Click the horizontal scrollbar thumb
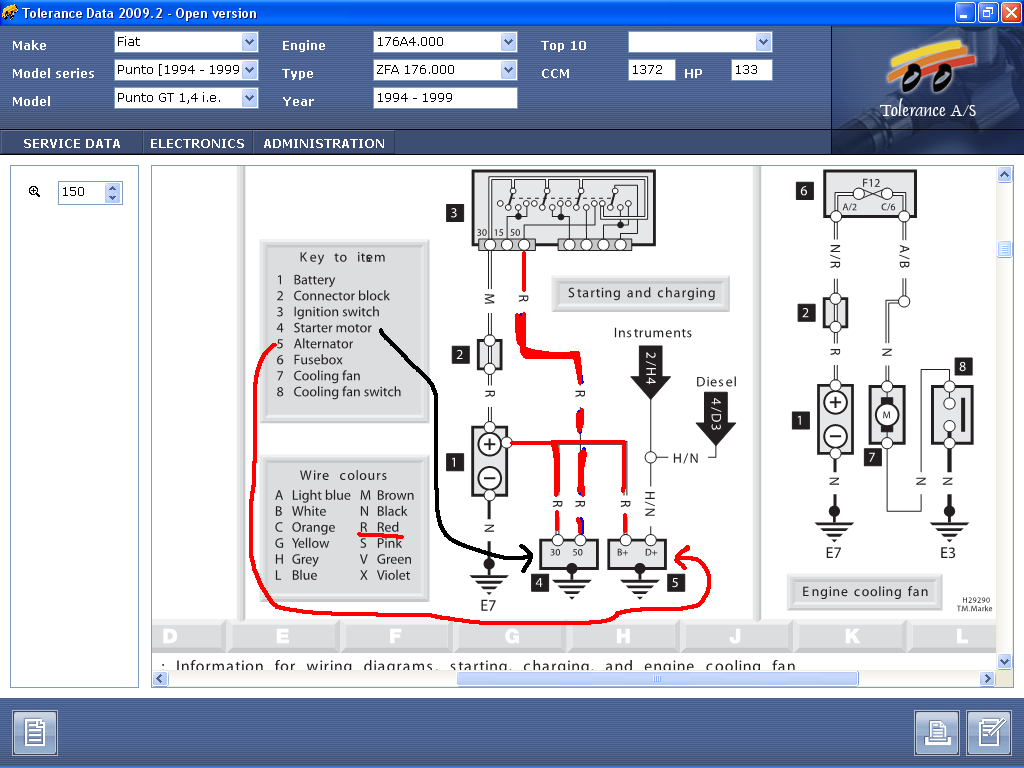This screenshot has width=1024, height=768. (657, 679)
